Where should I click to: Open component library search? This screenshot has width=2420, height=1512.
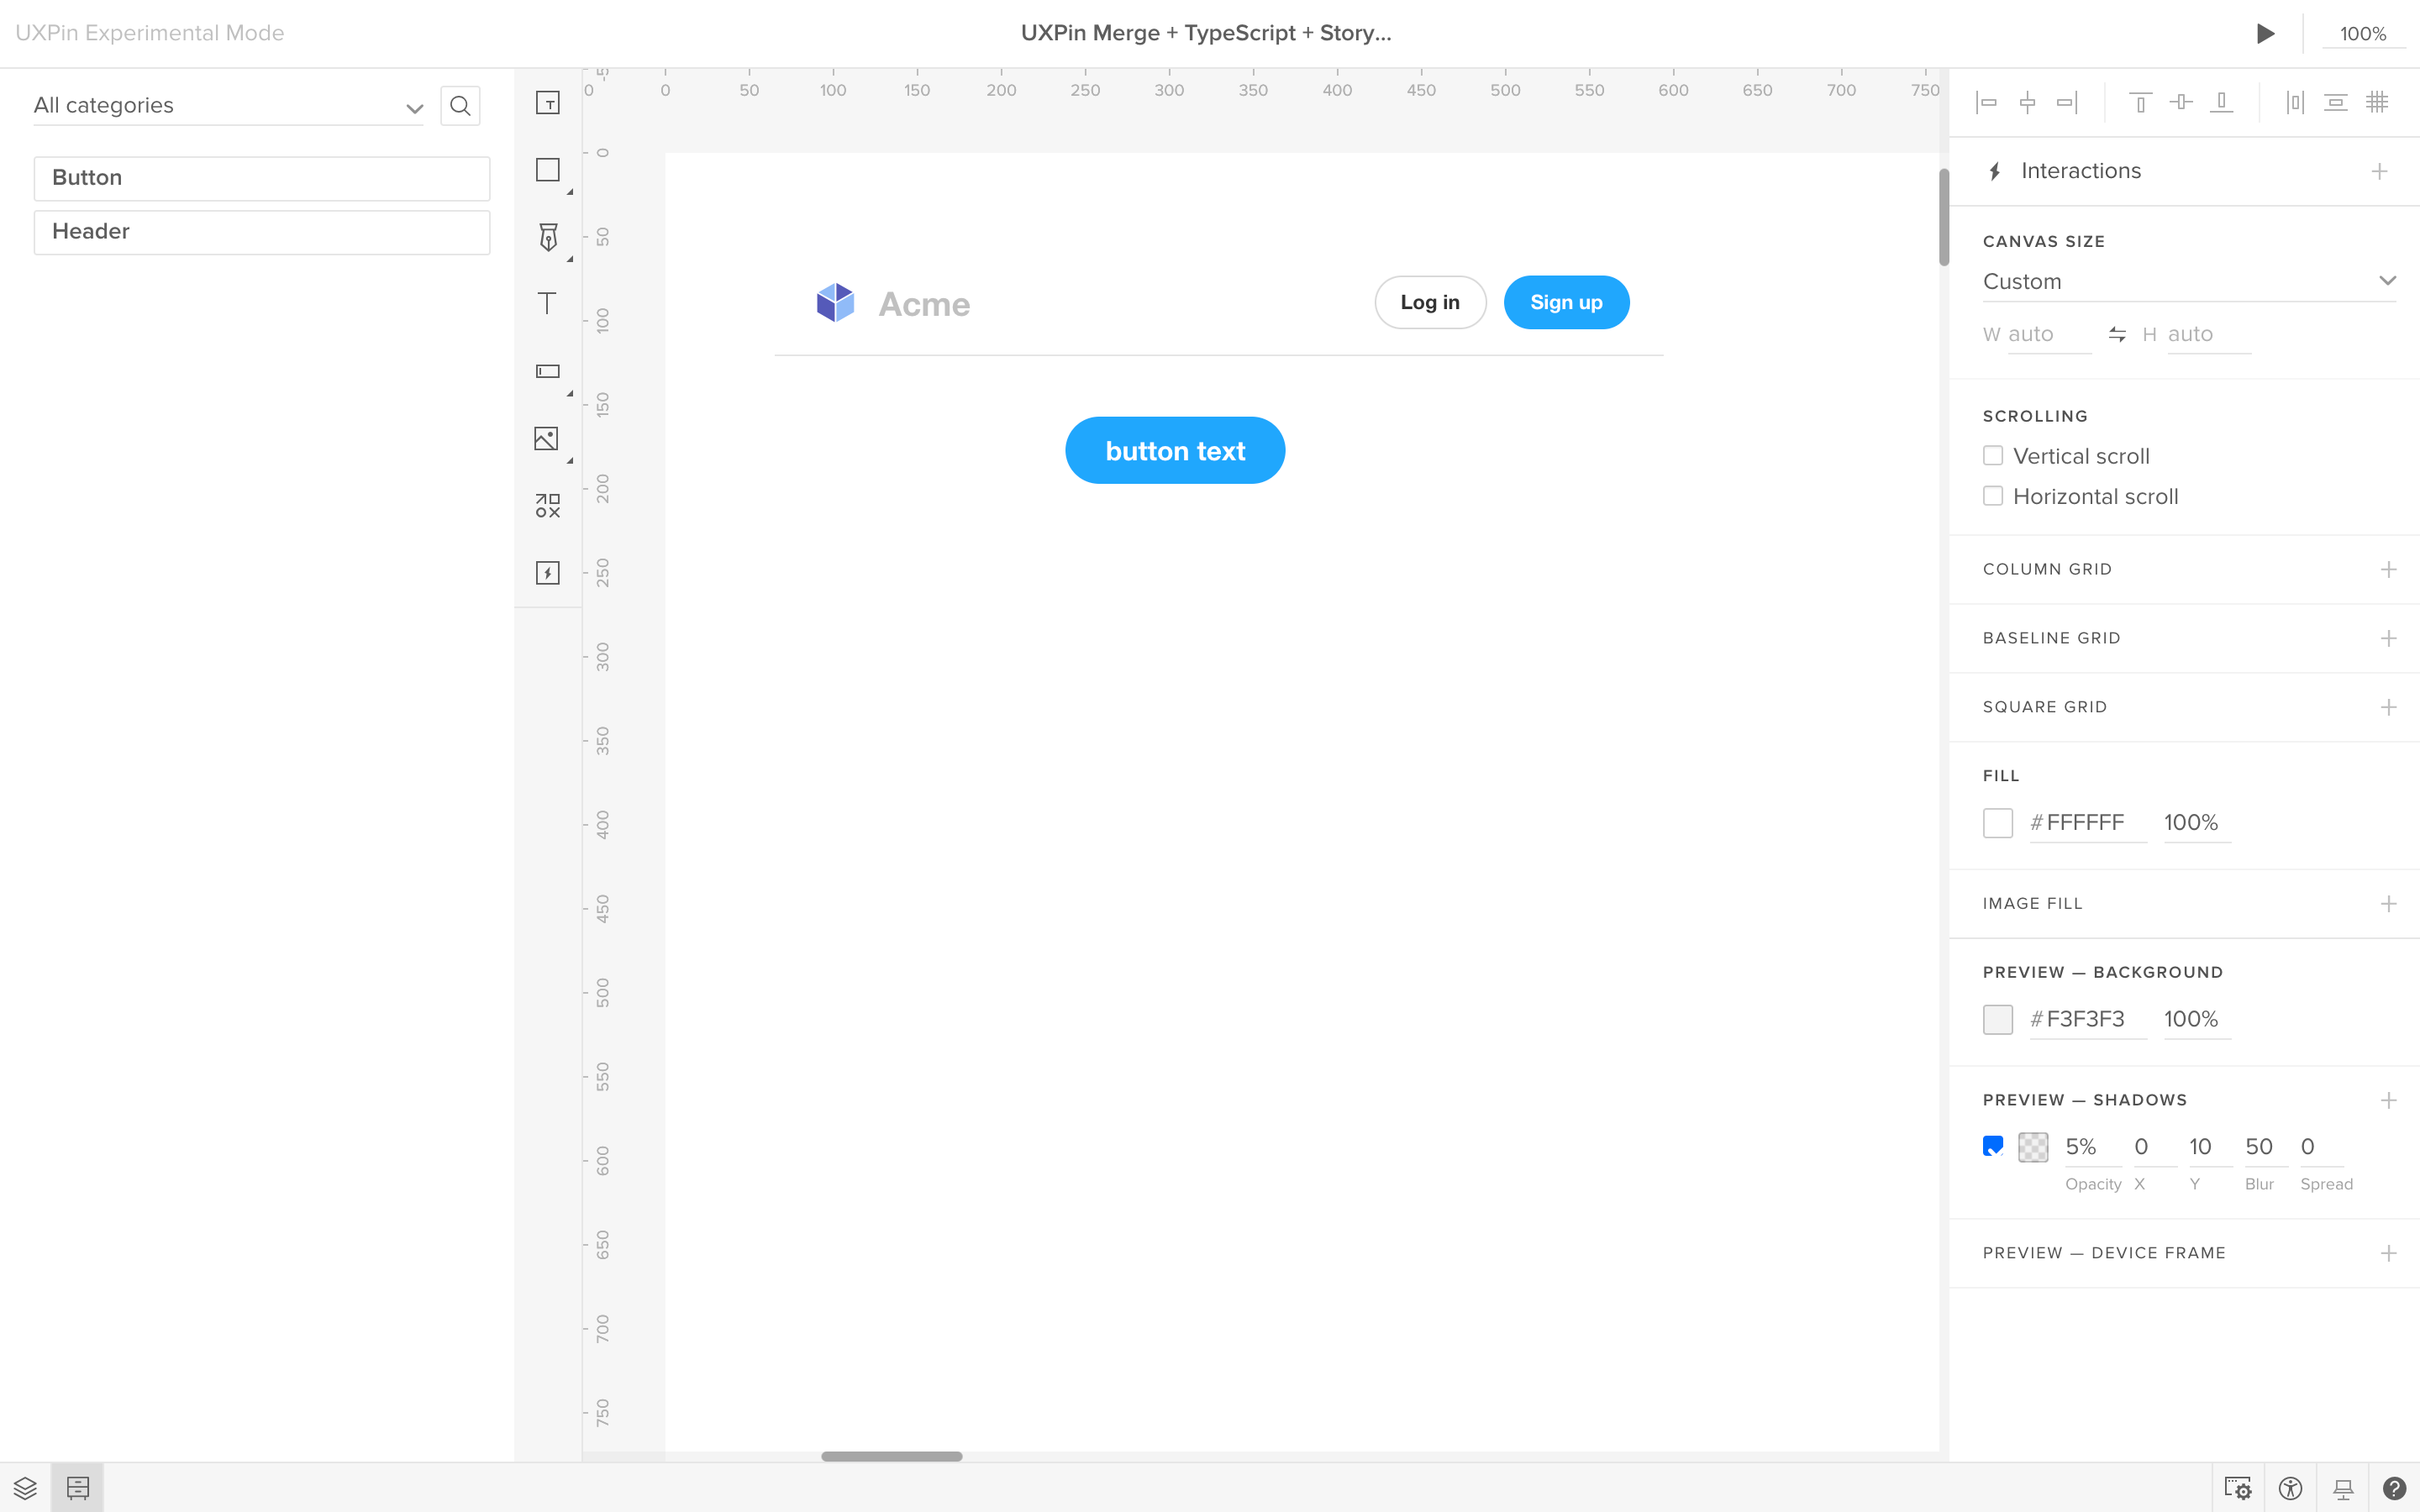(x=459, y=105)
